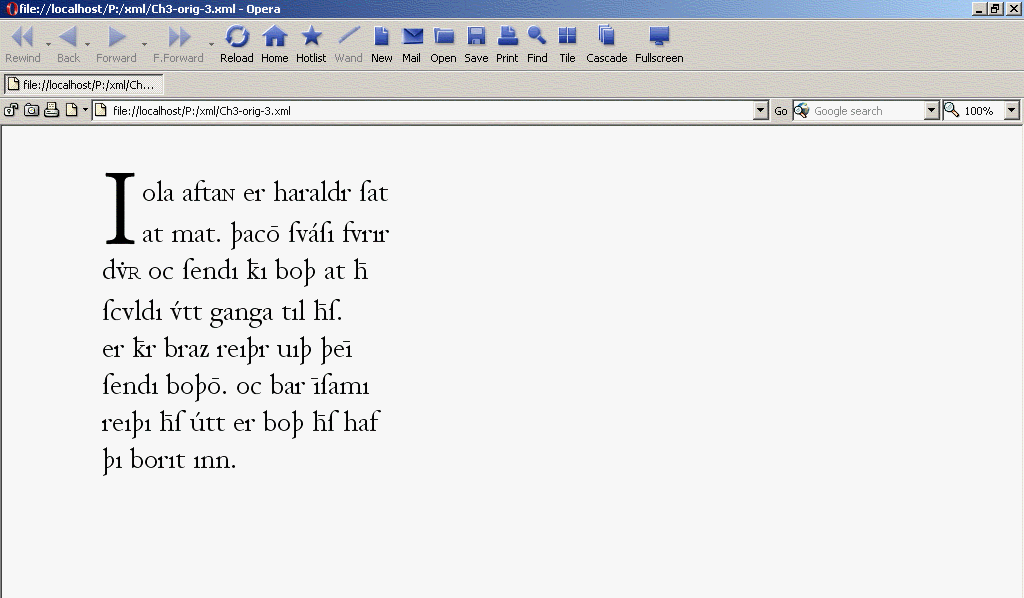Click the print preview icon beside address bar

51,110
